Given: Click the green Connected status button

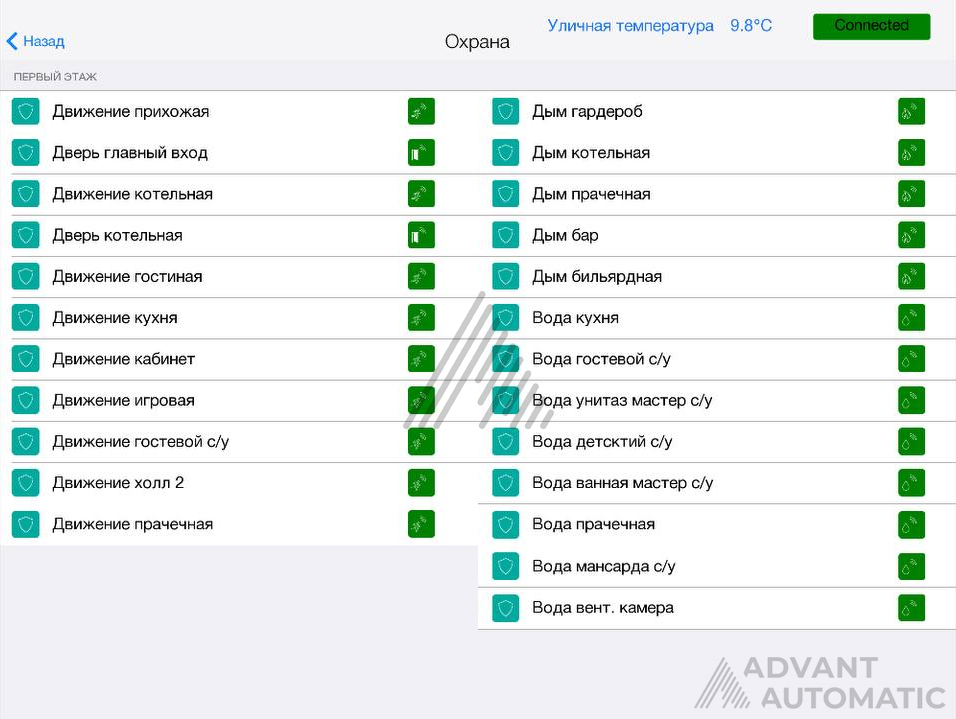Looking at the screenshot, I should 871,26.
